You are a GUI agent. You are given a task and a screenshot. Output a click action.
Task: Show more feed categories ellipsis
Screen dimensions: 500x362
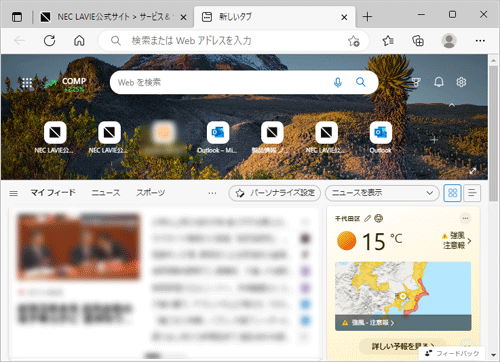(x=212, y=193)
